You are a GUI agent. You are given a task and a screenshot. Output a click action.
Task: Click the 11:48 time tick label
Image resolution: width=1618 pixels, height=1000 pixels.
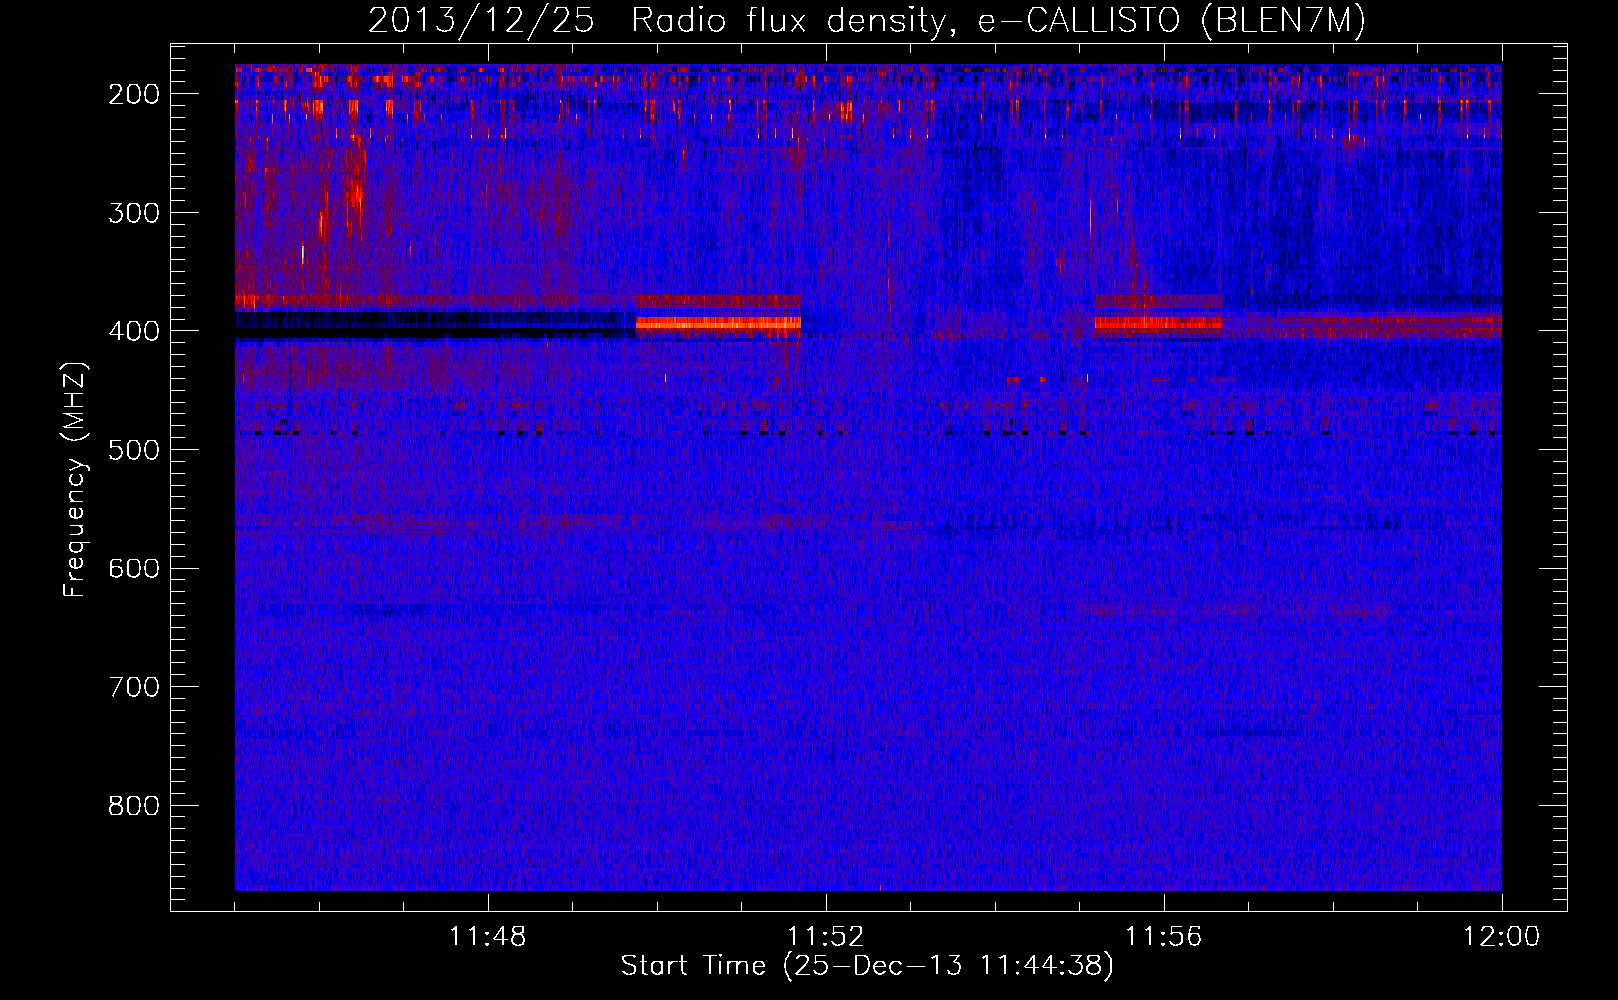[x=488, y=937]
